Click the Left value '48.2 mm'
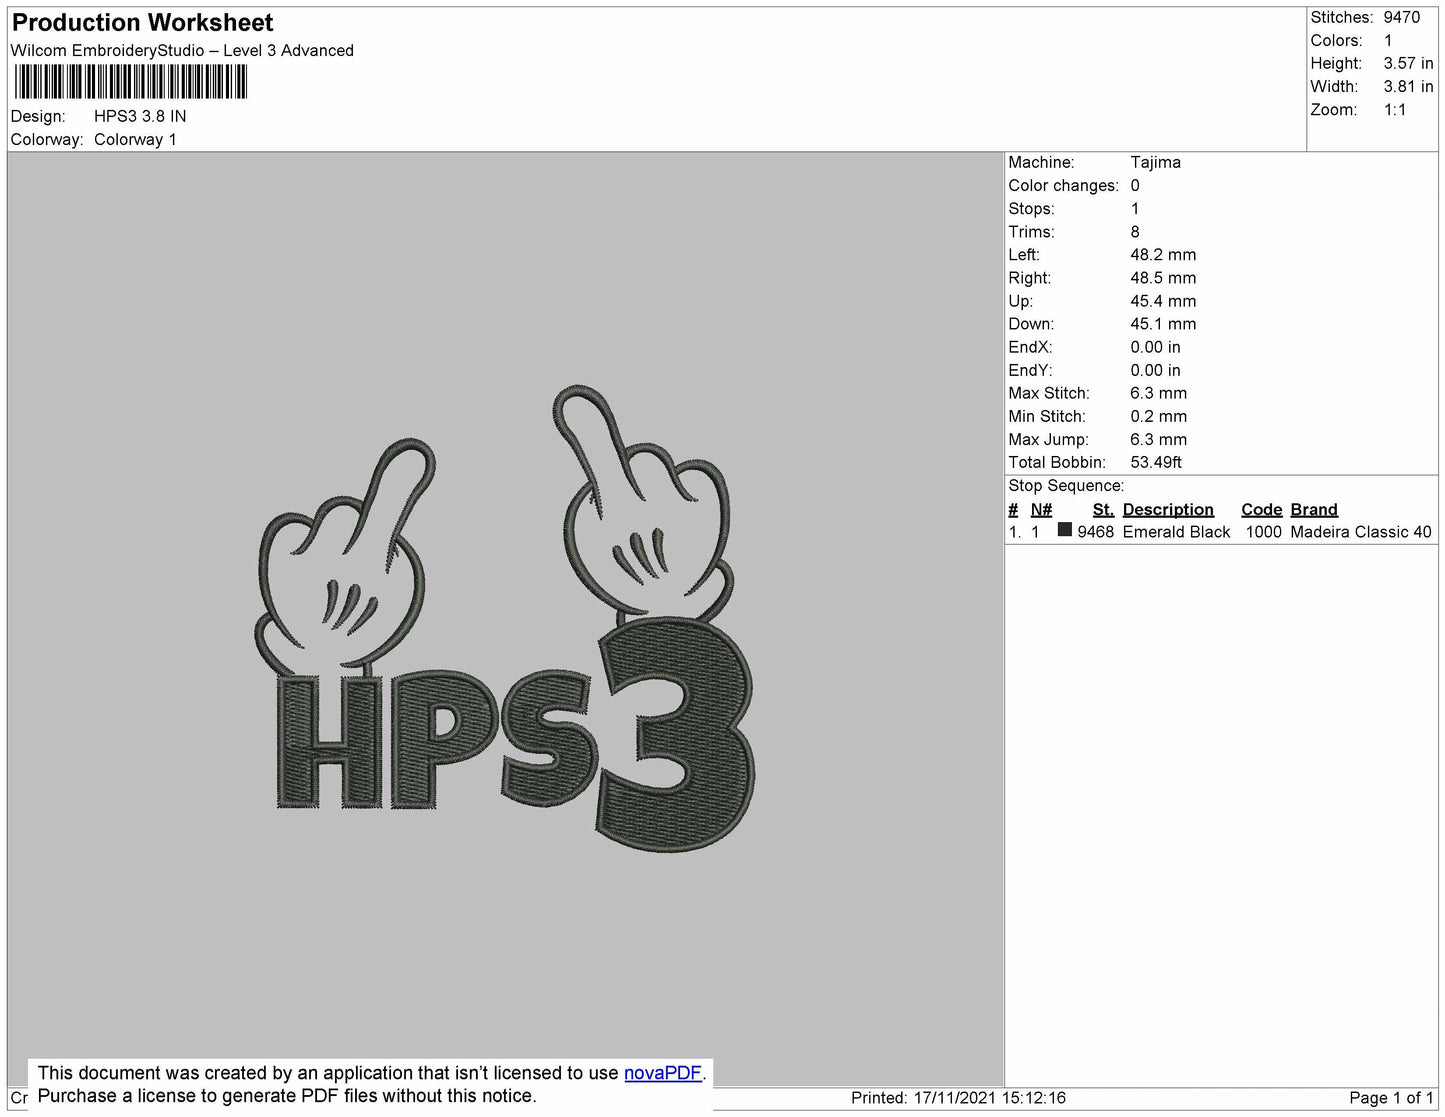Screen dimensions: 1445x1117 (x=1163, y=255)
